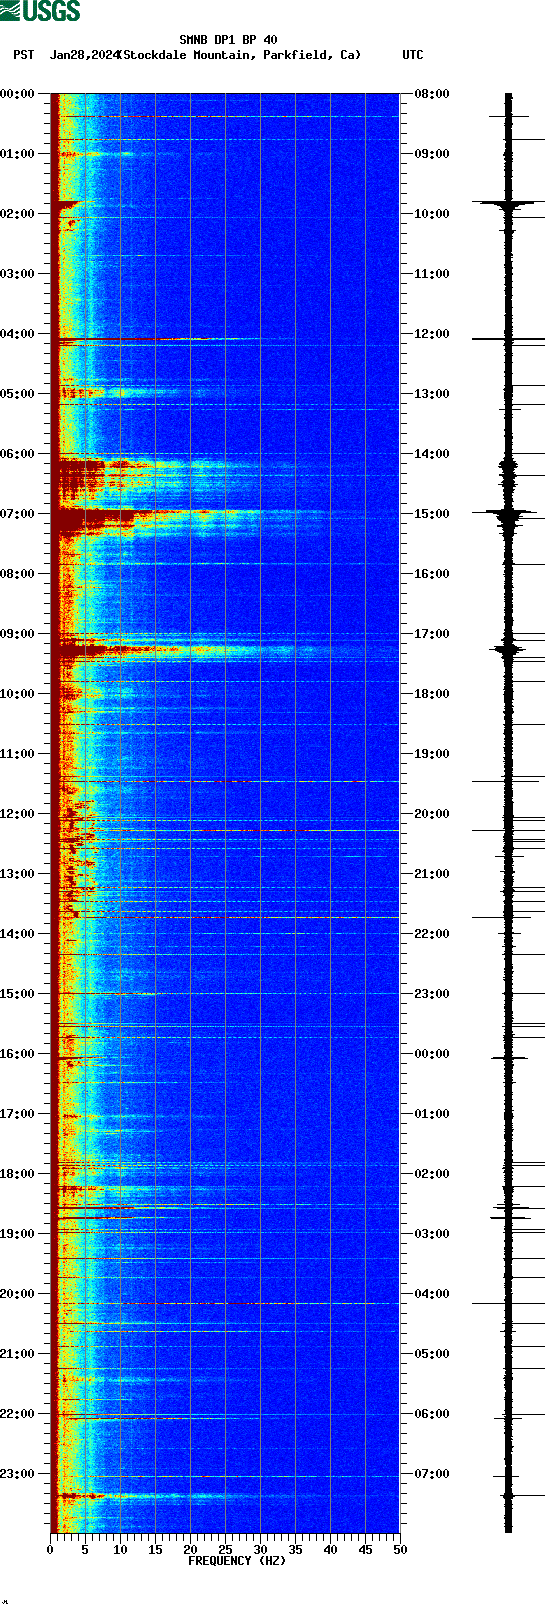Screen dimensions: 552x1613
Task: Click the 09:00 label on PST axis
Action: point(18,634)
